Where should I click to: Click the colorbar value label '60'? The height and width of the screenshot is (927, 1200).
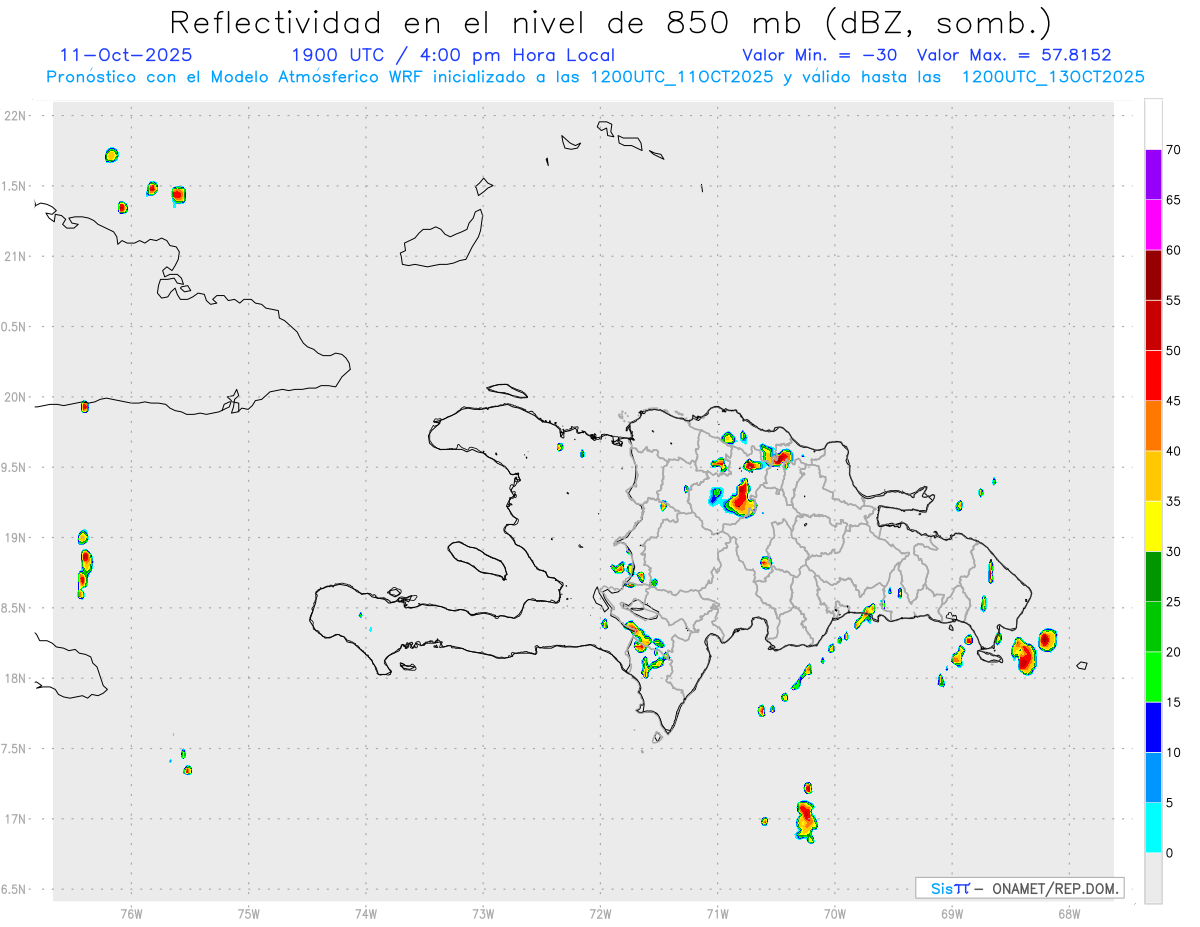coord(1173,250)
